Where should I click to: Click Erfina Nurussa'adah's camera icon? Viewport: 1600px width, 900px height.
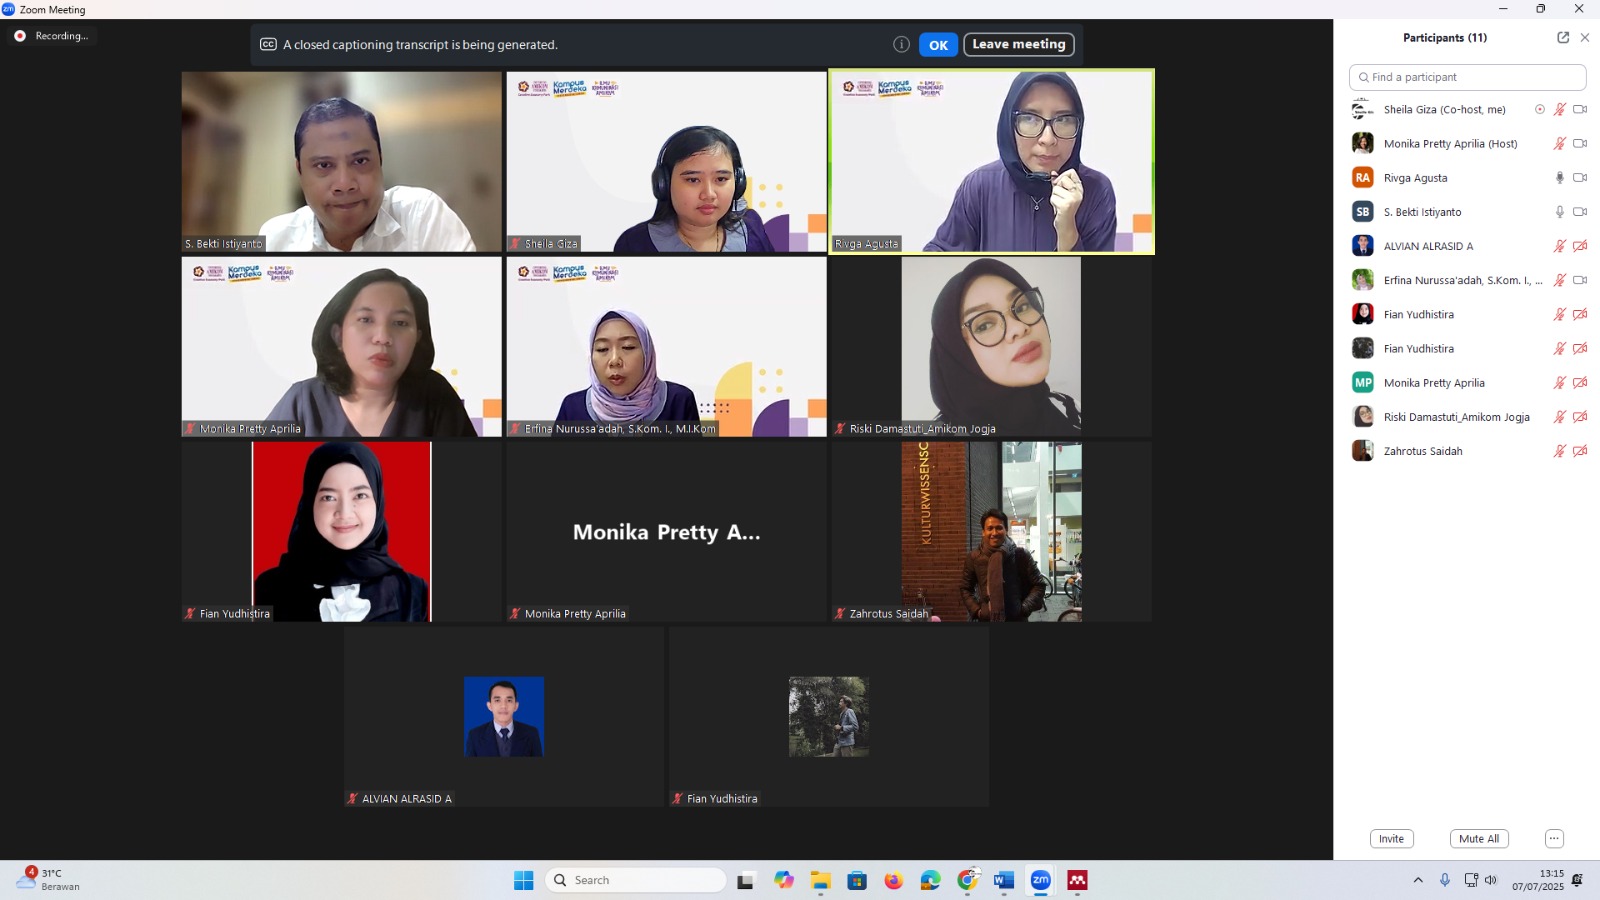pos(1580,280)
